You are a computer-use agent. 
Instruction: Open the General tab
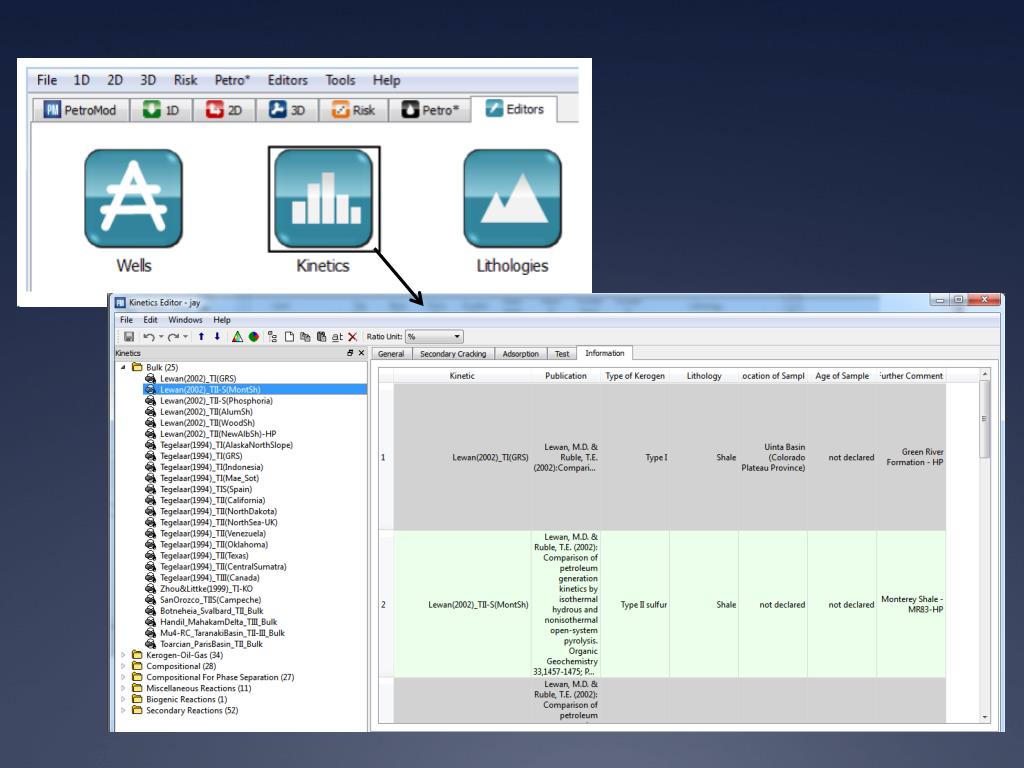pyautogui.click(x=391, y=353)
